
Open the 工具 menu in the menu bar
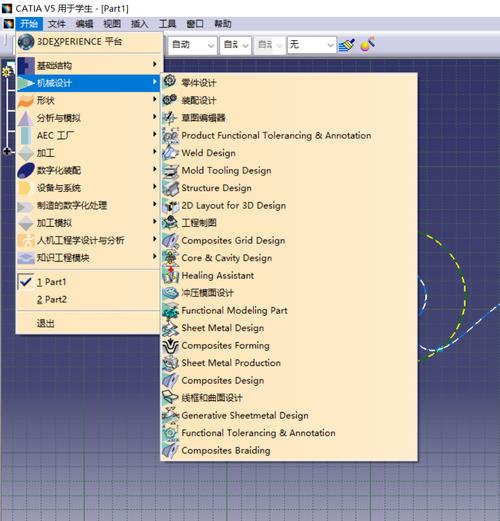[167, 24]
